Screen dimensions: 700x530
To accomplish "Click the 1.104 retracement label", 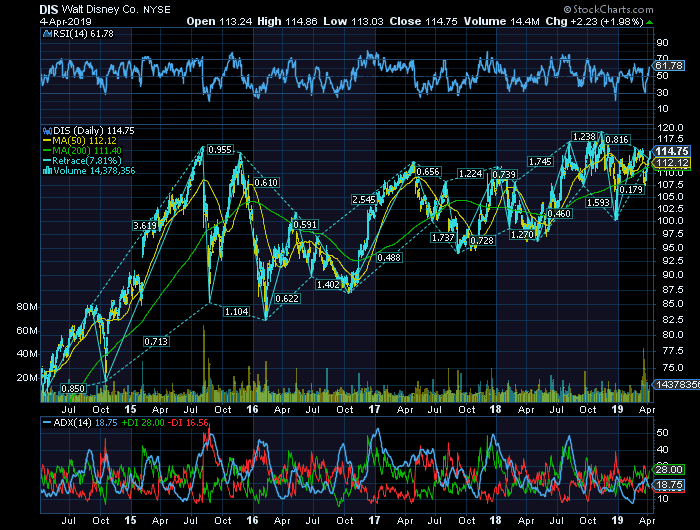I will (236, 311).
